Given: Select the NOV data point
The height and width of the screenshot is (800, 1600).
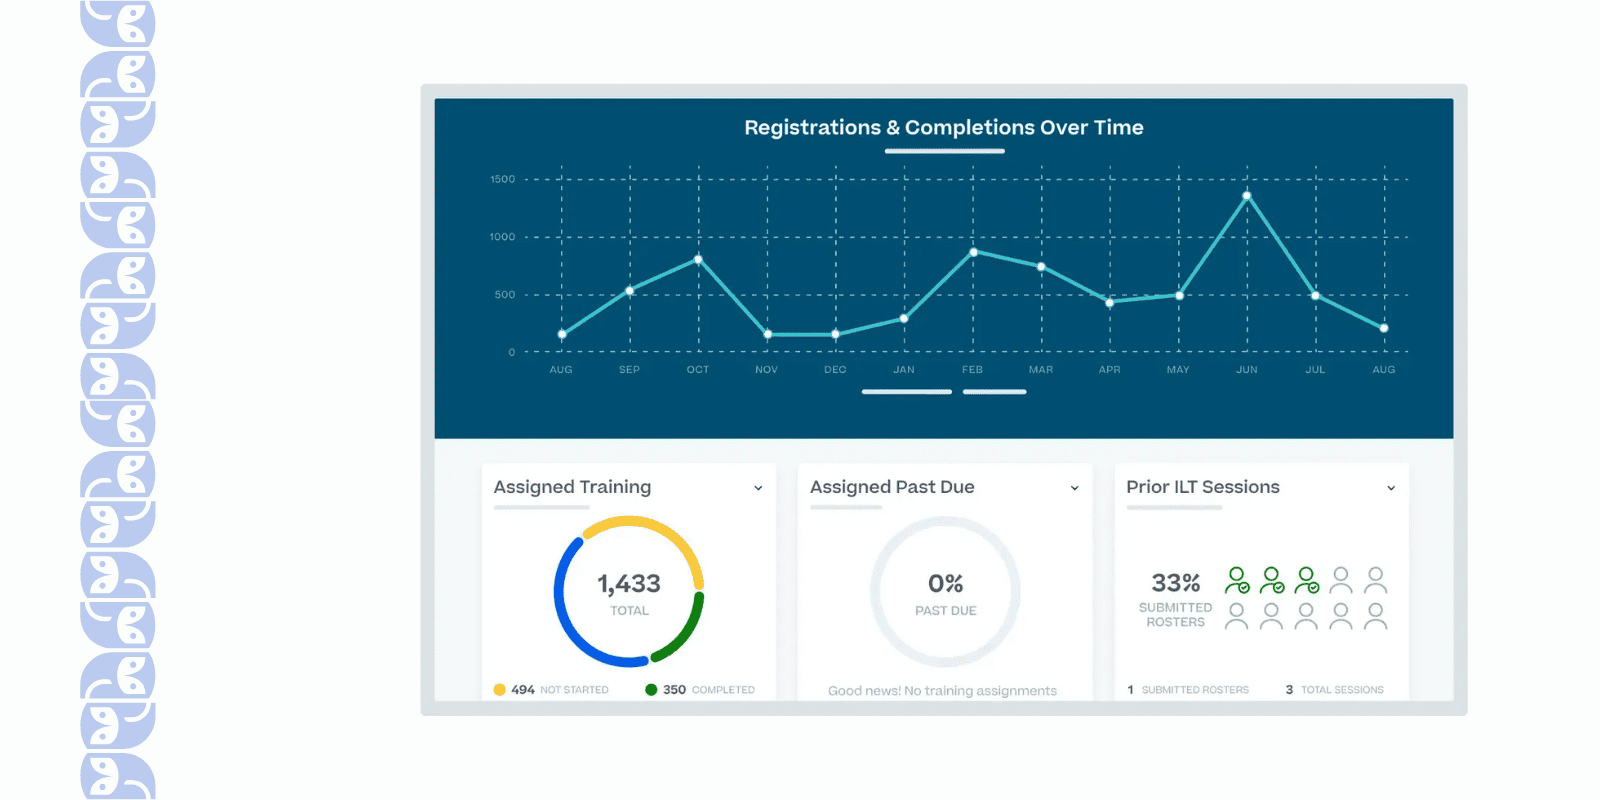Looking at the screenshot, I should pos(768,334).
